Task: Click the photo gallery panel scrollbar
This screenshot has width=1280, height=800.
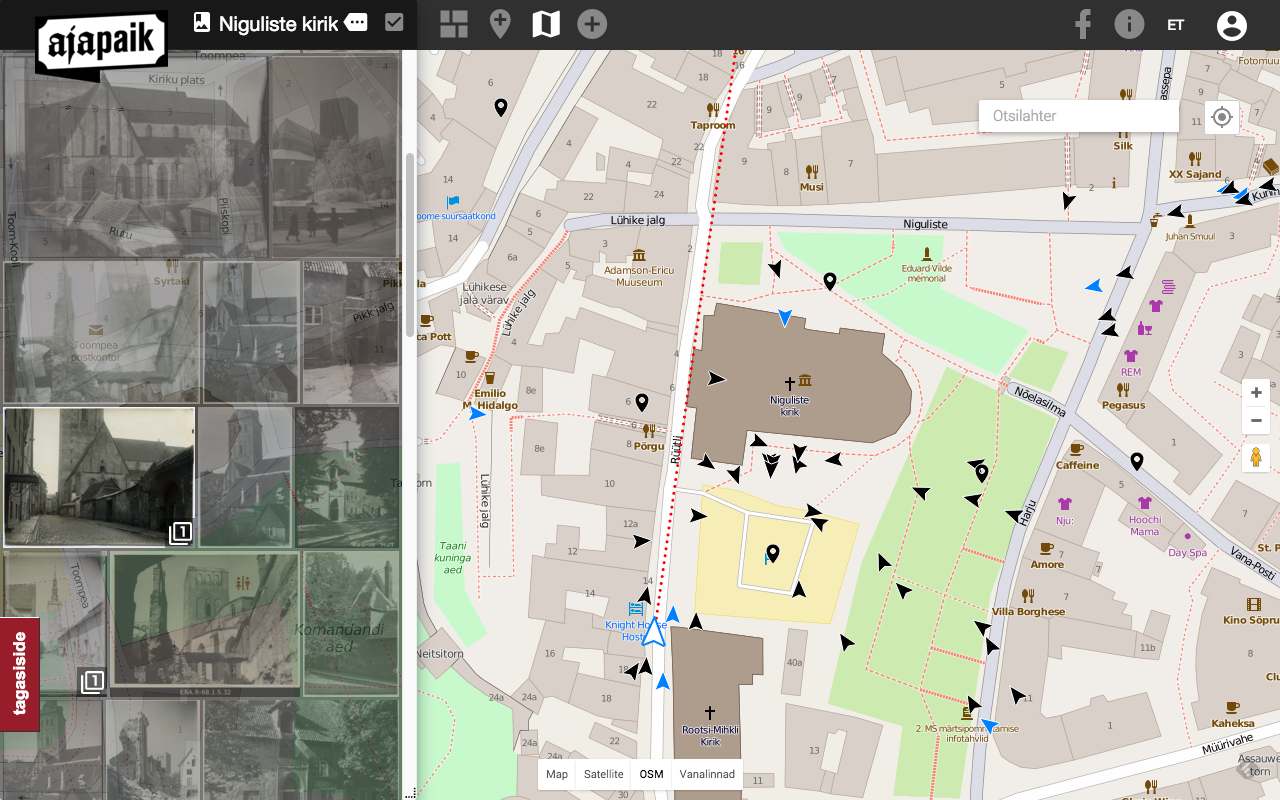Action: 409,245
